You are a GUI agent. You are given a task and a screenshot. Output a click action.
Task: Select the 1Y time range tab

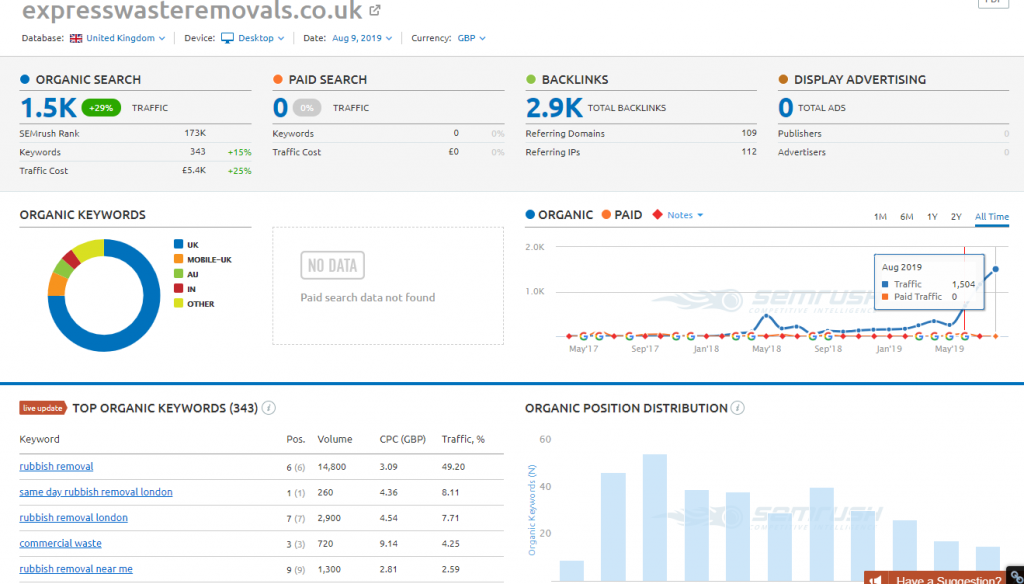click(932, 217)
